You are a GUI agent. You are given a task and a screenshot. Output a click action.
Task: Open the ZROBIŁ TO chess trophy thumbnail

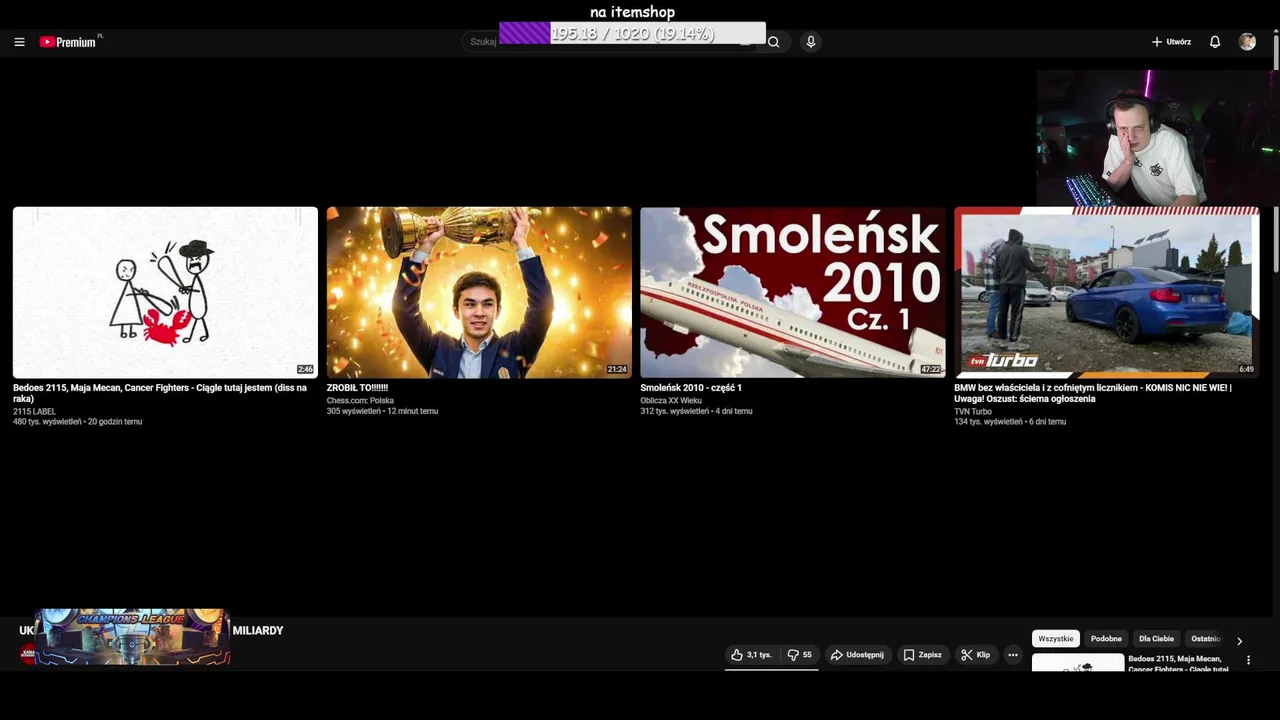479,292
